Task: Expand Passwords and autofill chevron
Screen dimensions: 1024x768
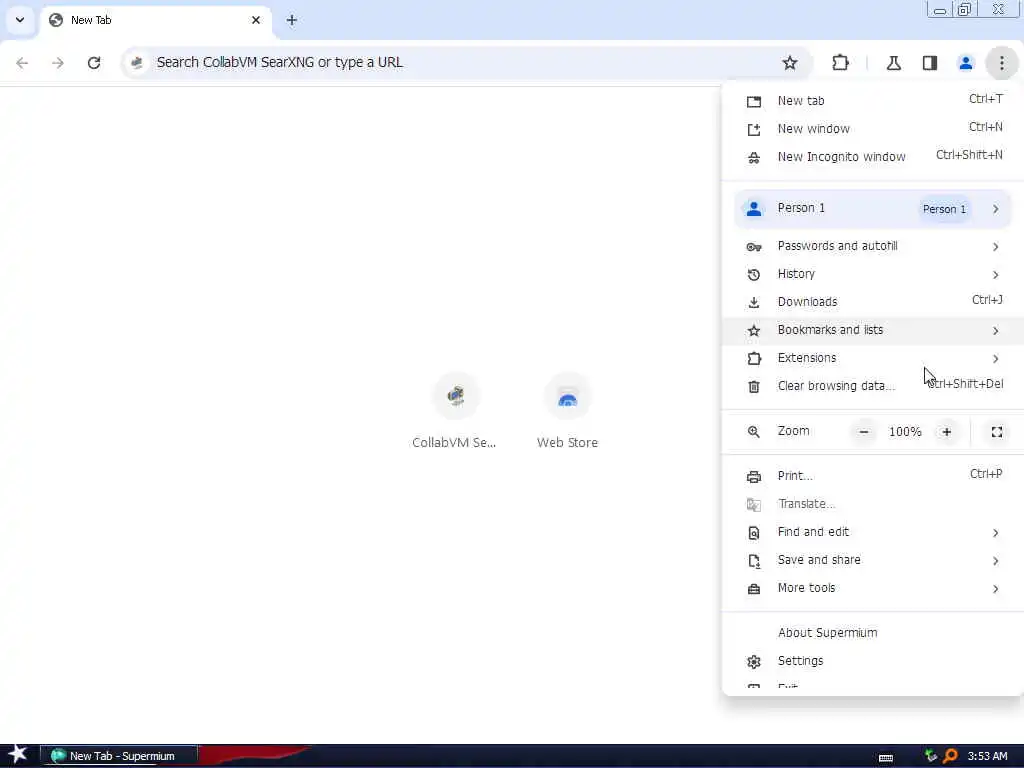Action: (x=995, y=247)
